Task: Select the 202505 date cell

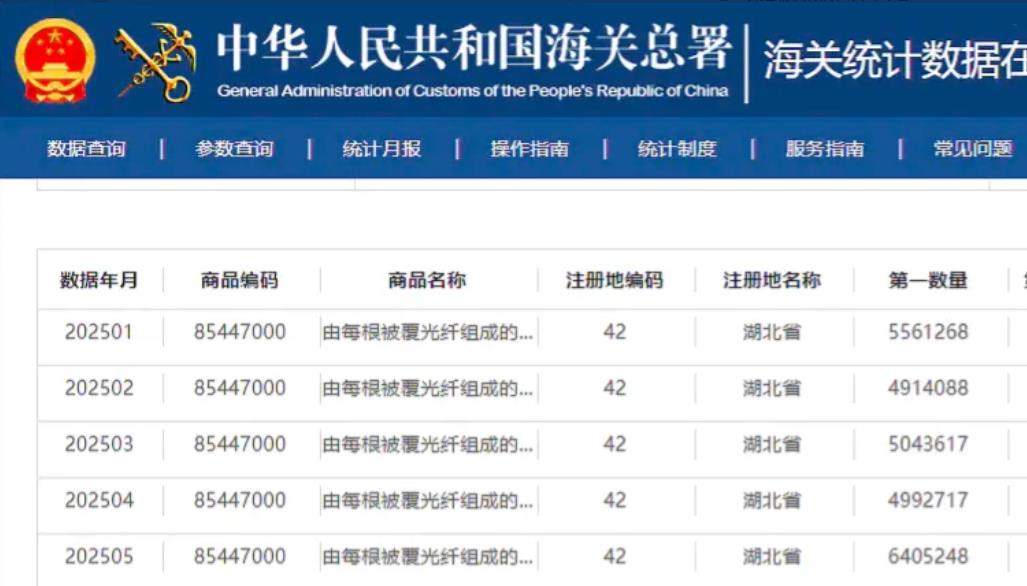Action: pos(99,557)
